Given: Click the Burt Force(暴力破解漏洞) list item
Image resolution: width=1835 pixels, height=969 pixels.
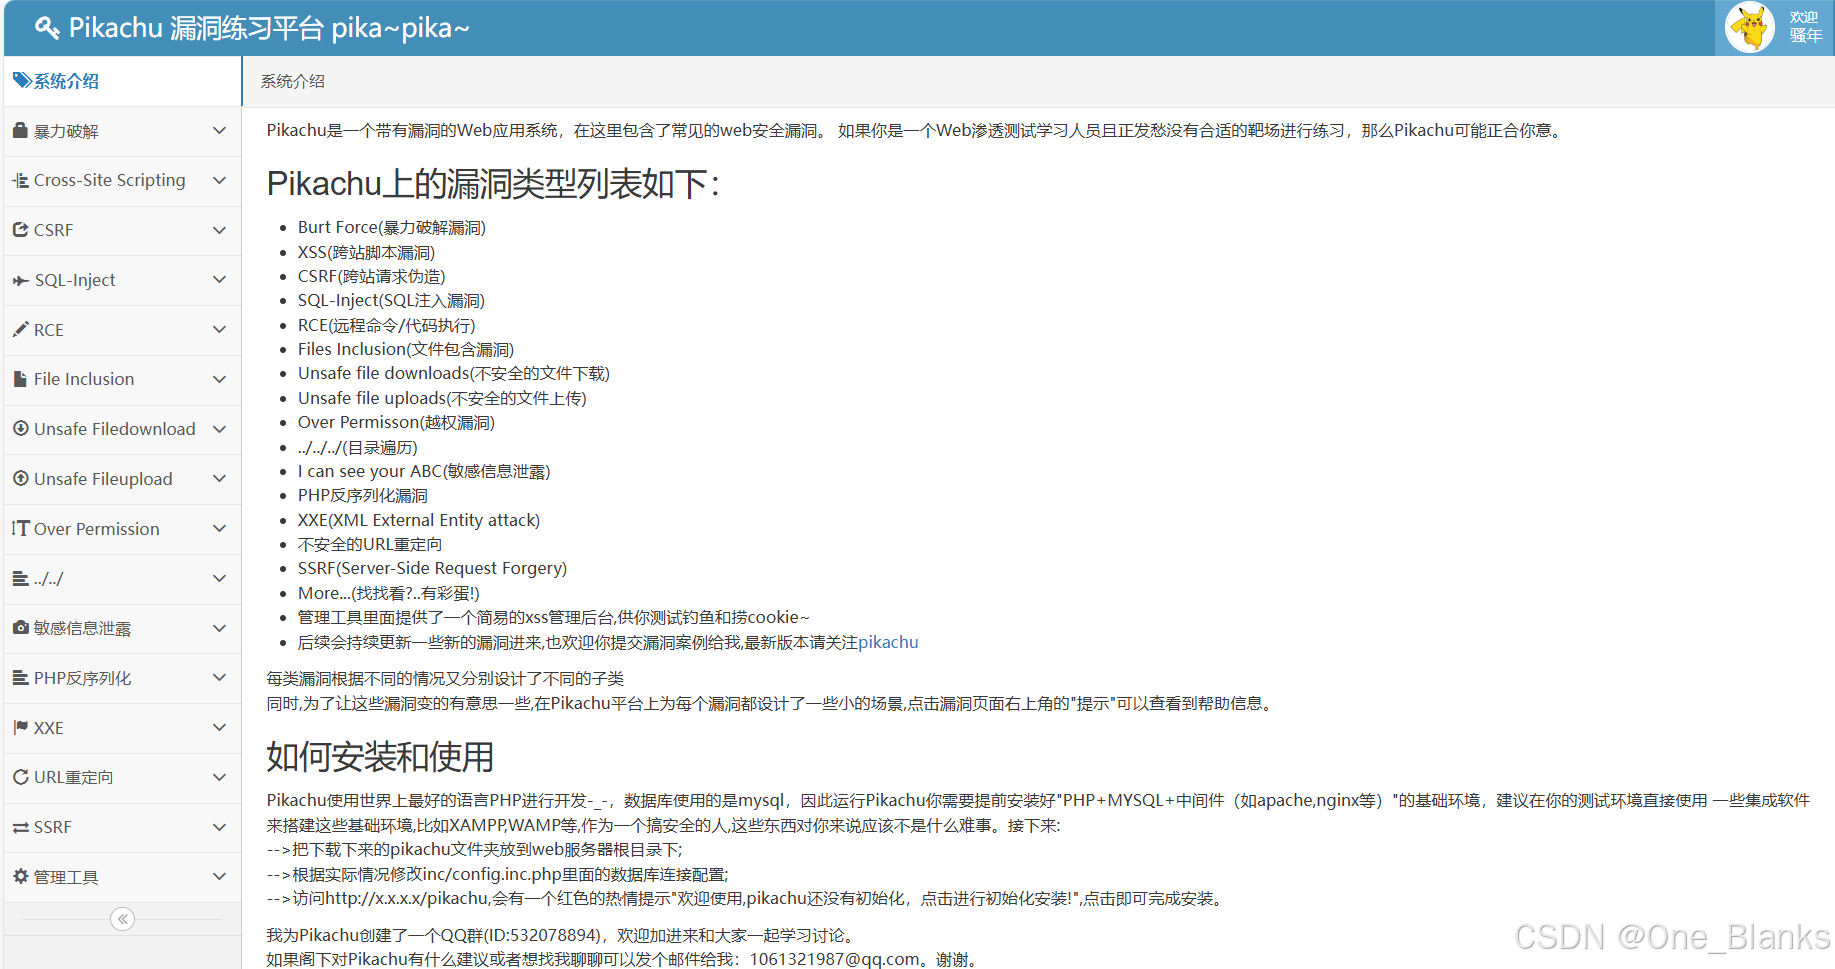Looking at the screenshot, I should 392,227.
